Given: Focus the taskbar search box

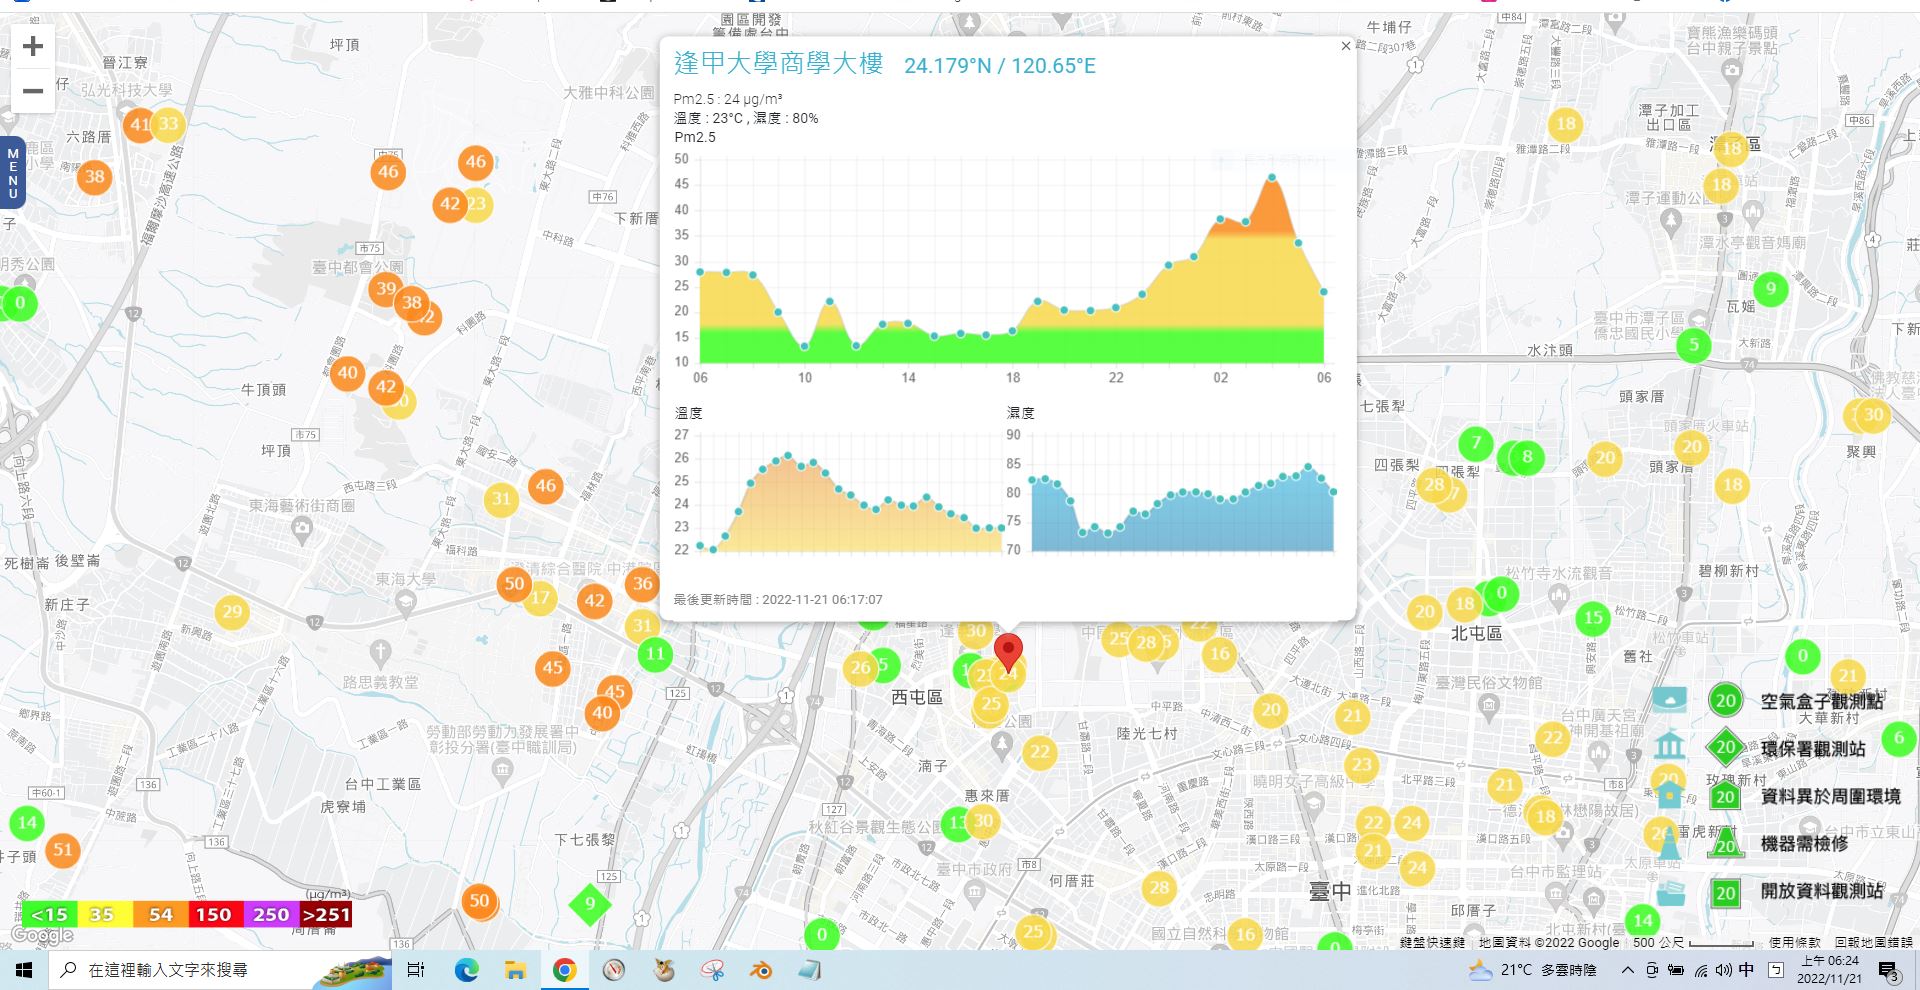Looking at the screenshot, I should pyautogui.click(x=218, y=970).
